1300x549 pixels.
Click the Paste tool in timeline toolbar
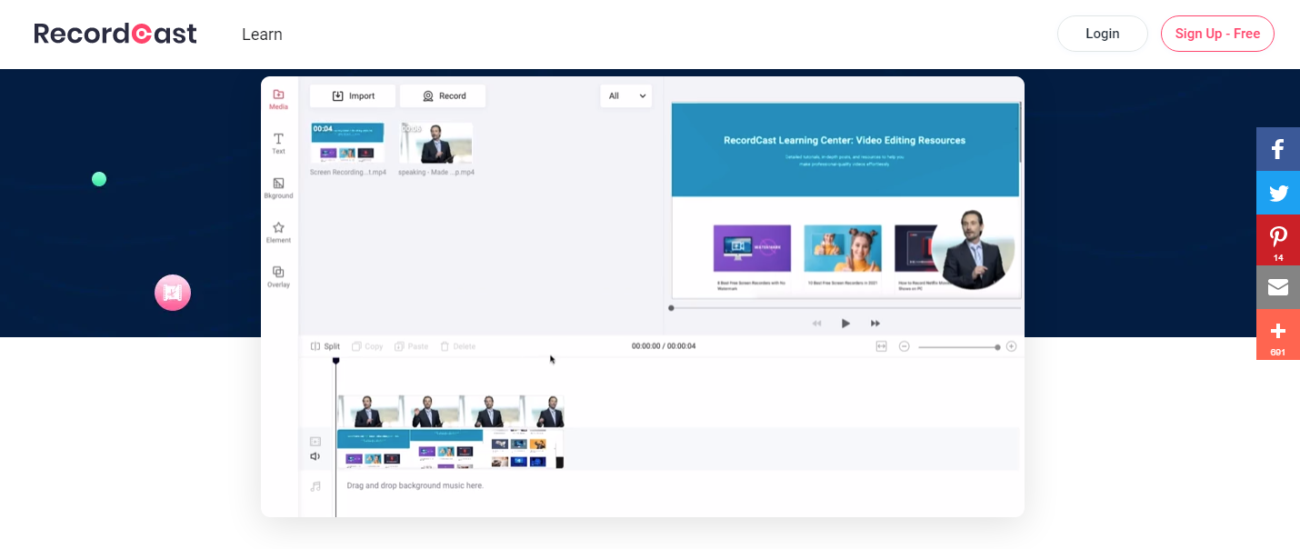point(412,346)
